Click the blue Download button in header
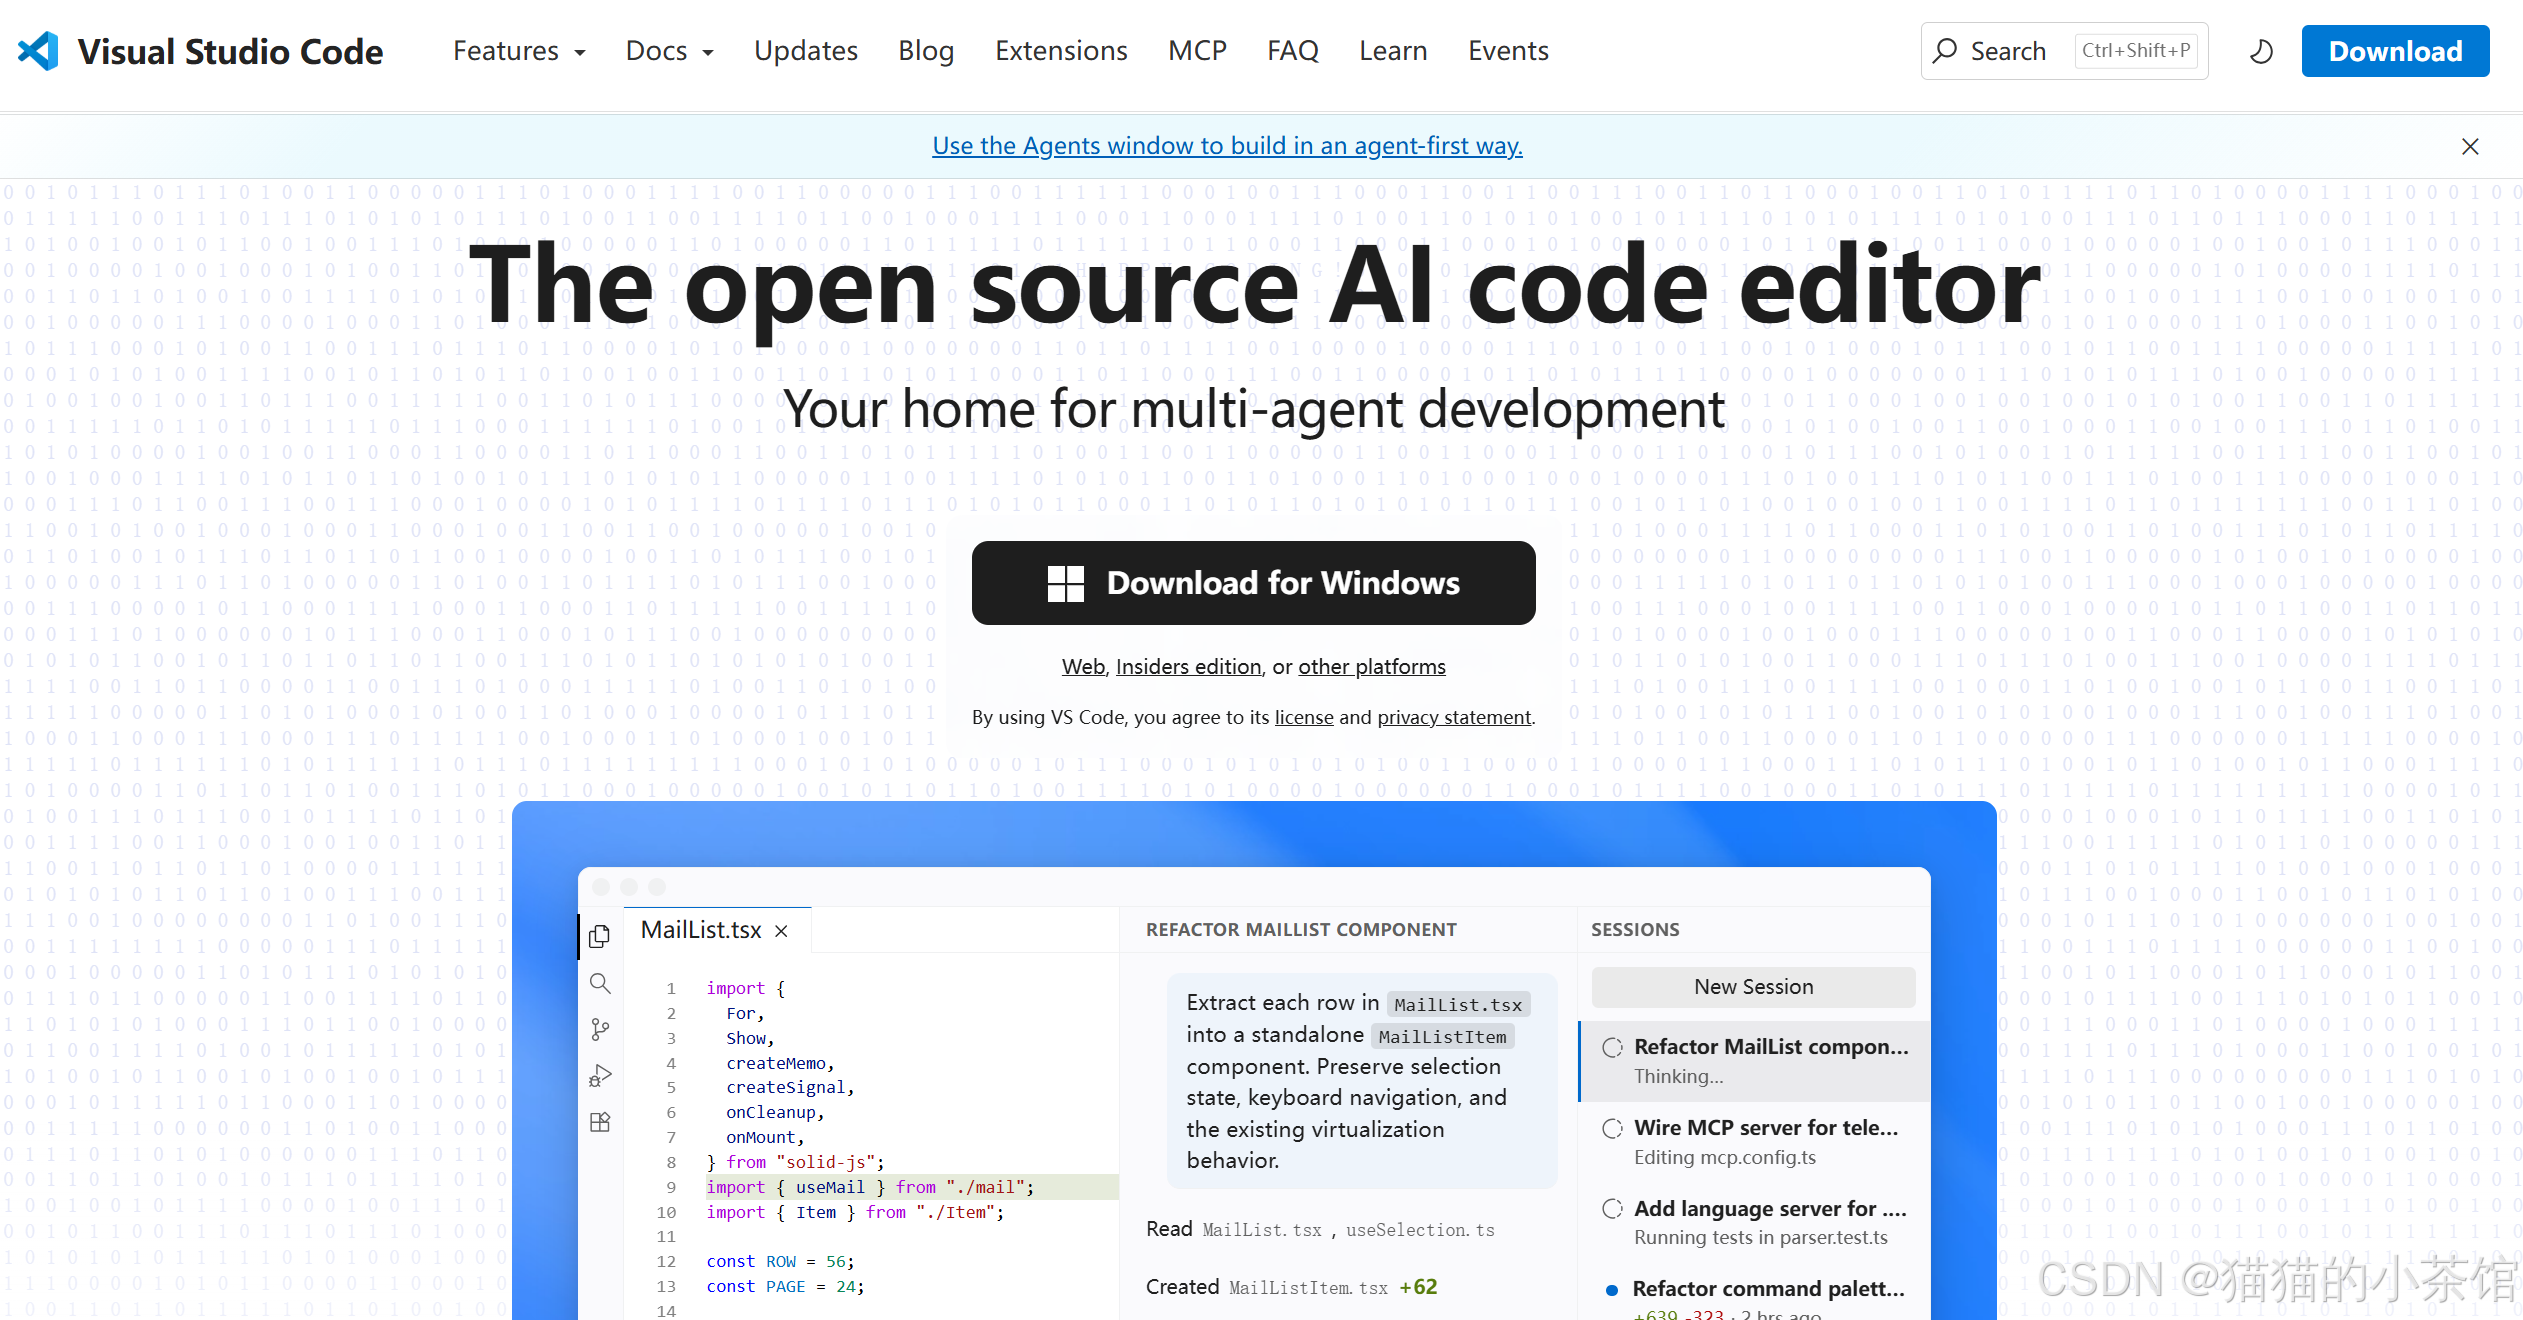2523x1320 pixels. (2395, 51)
